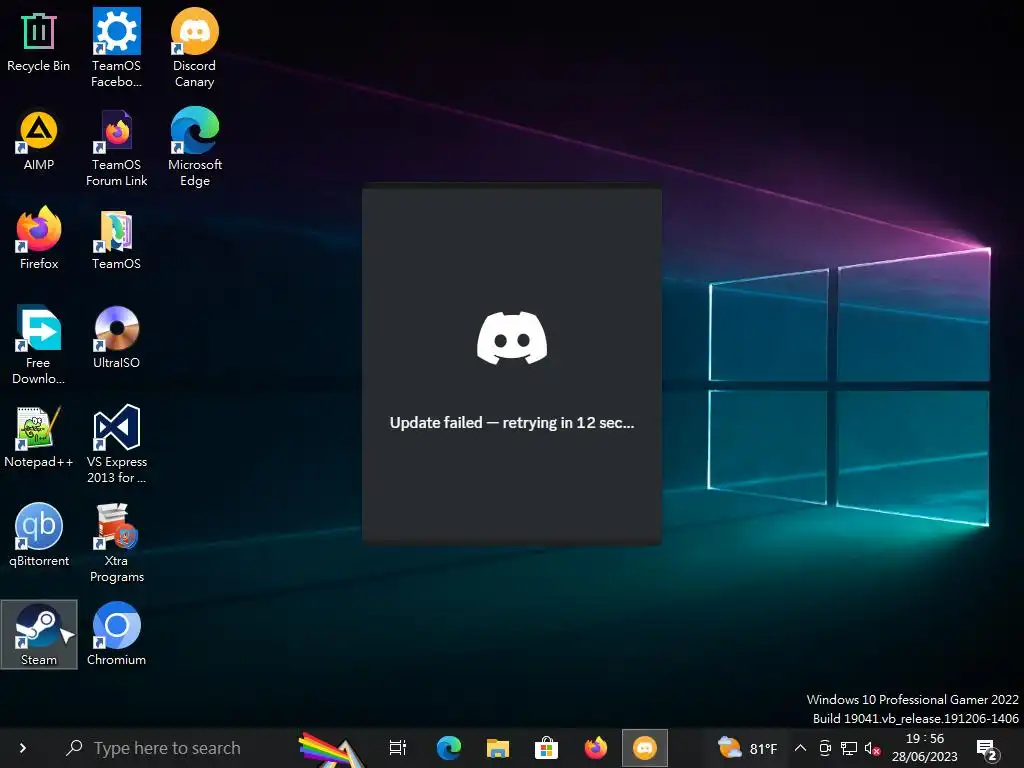Open Task View on the taskbar

click(x=398, y=748)
